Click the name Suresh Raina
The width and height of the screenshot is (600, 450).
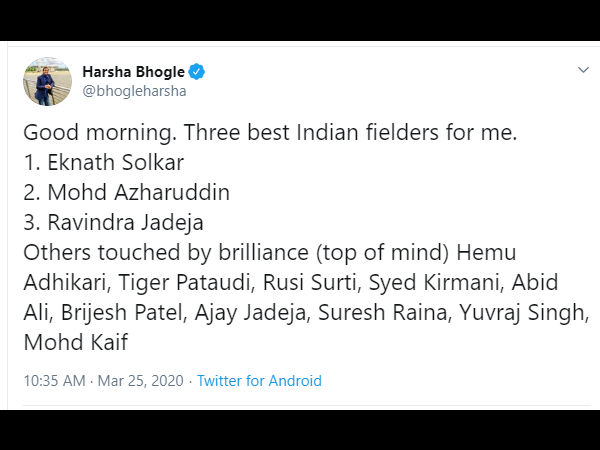coord(383,312)
